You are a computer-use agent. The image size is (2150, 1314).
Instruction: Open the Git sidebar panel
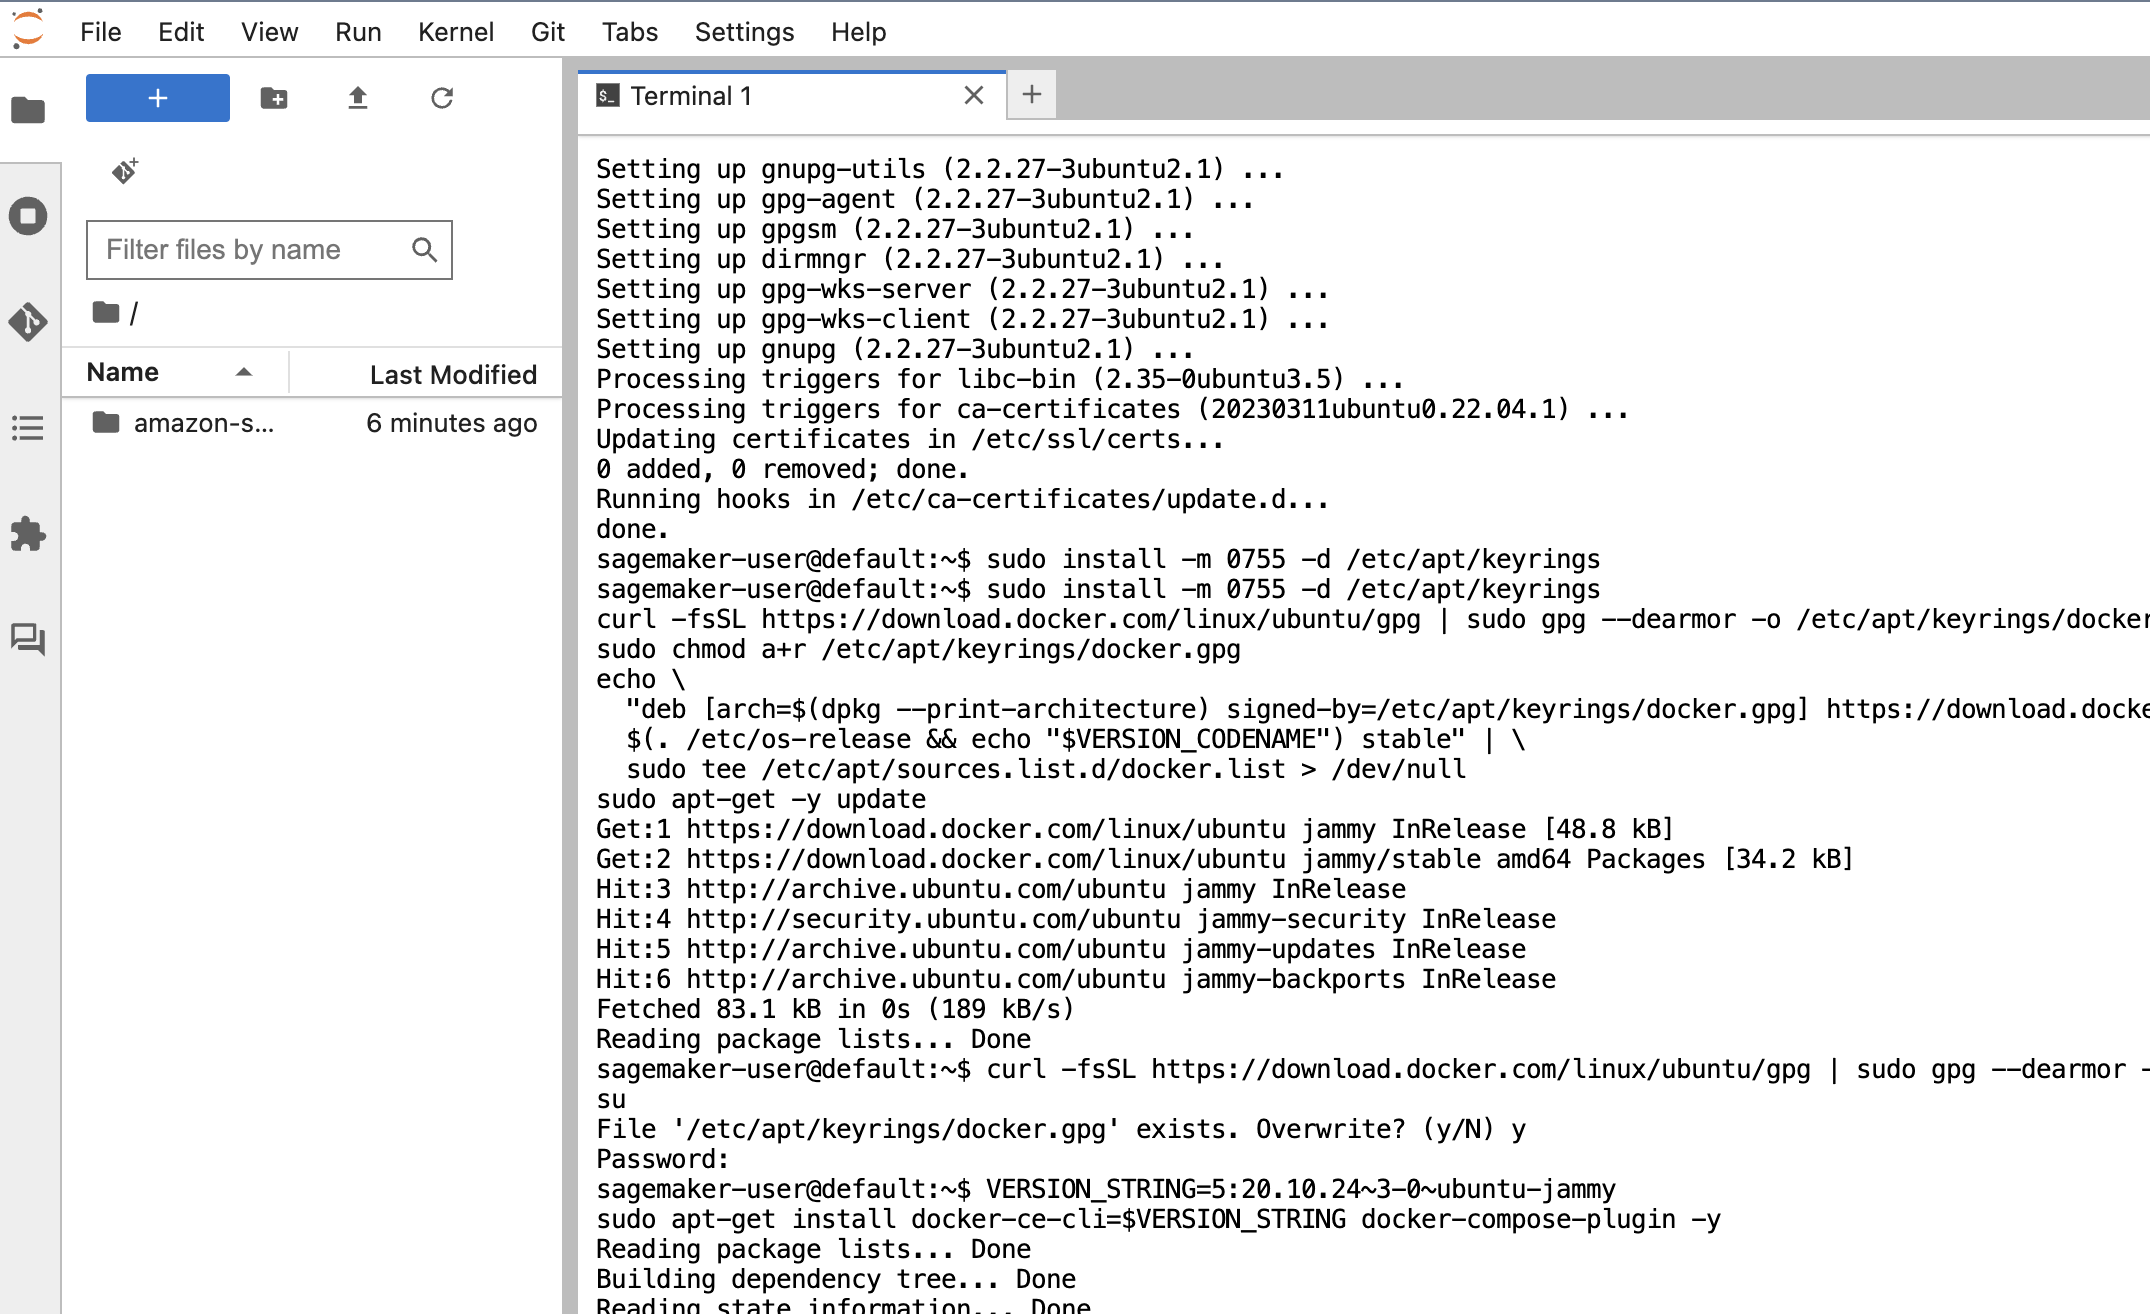click(29, 322)
